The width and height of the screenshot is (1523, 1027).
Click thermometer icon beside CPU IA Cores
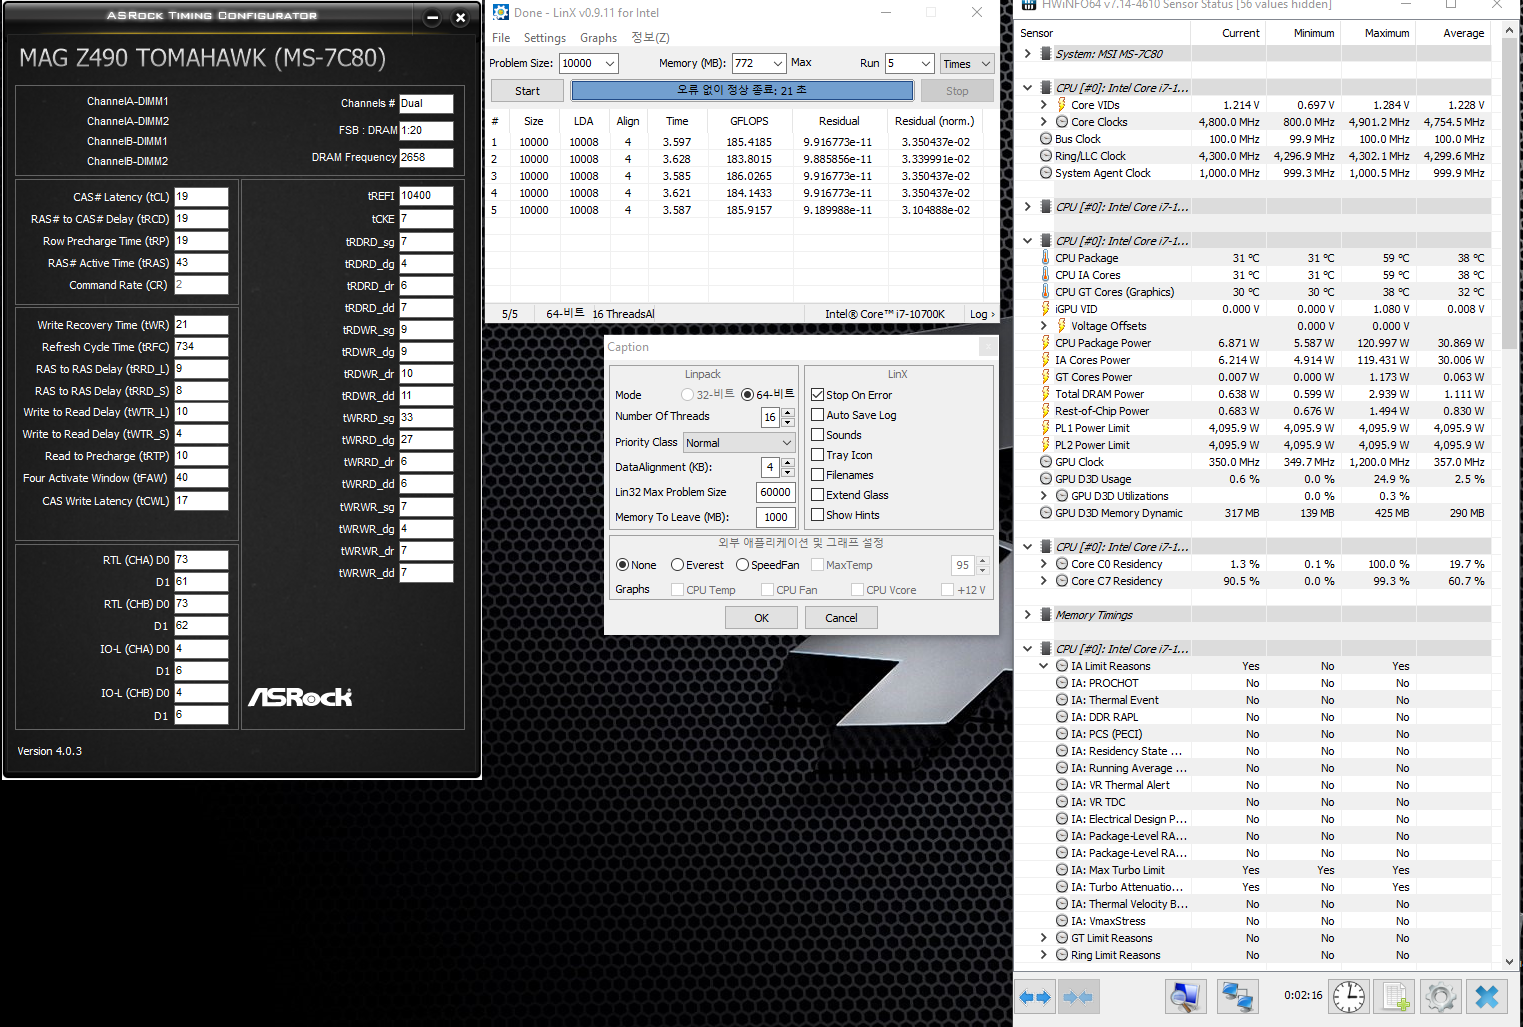click(x=1046, y=275)
